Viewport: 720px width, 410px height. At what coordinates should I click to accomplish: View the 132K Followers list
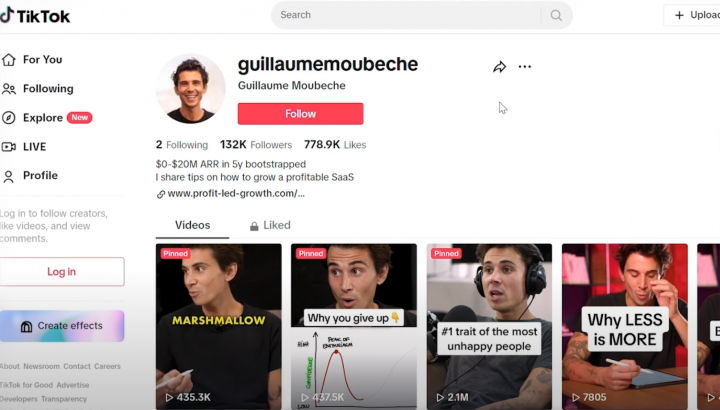(x=256, y=145)
